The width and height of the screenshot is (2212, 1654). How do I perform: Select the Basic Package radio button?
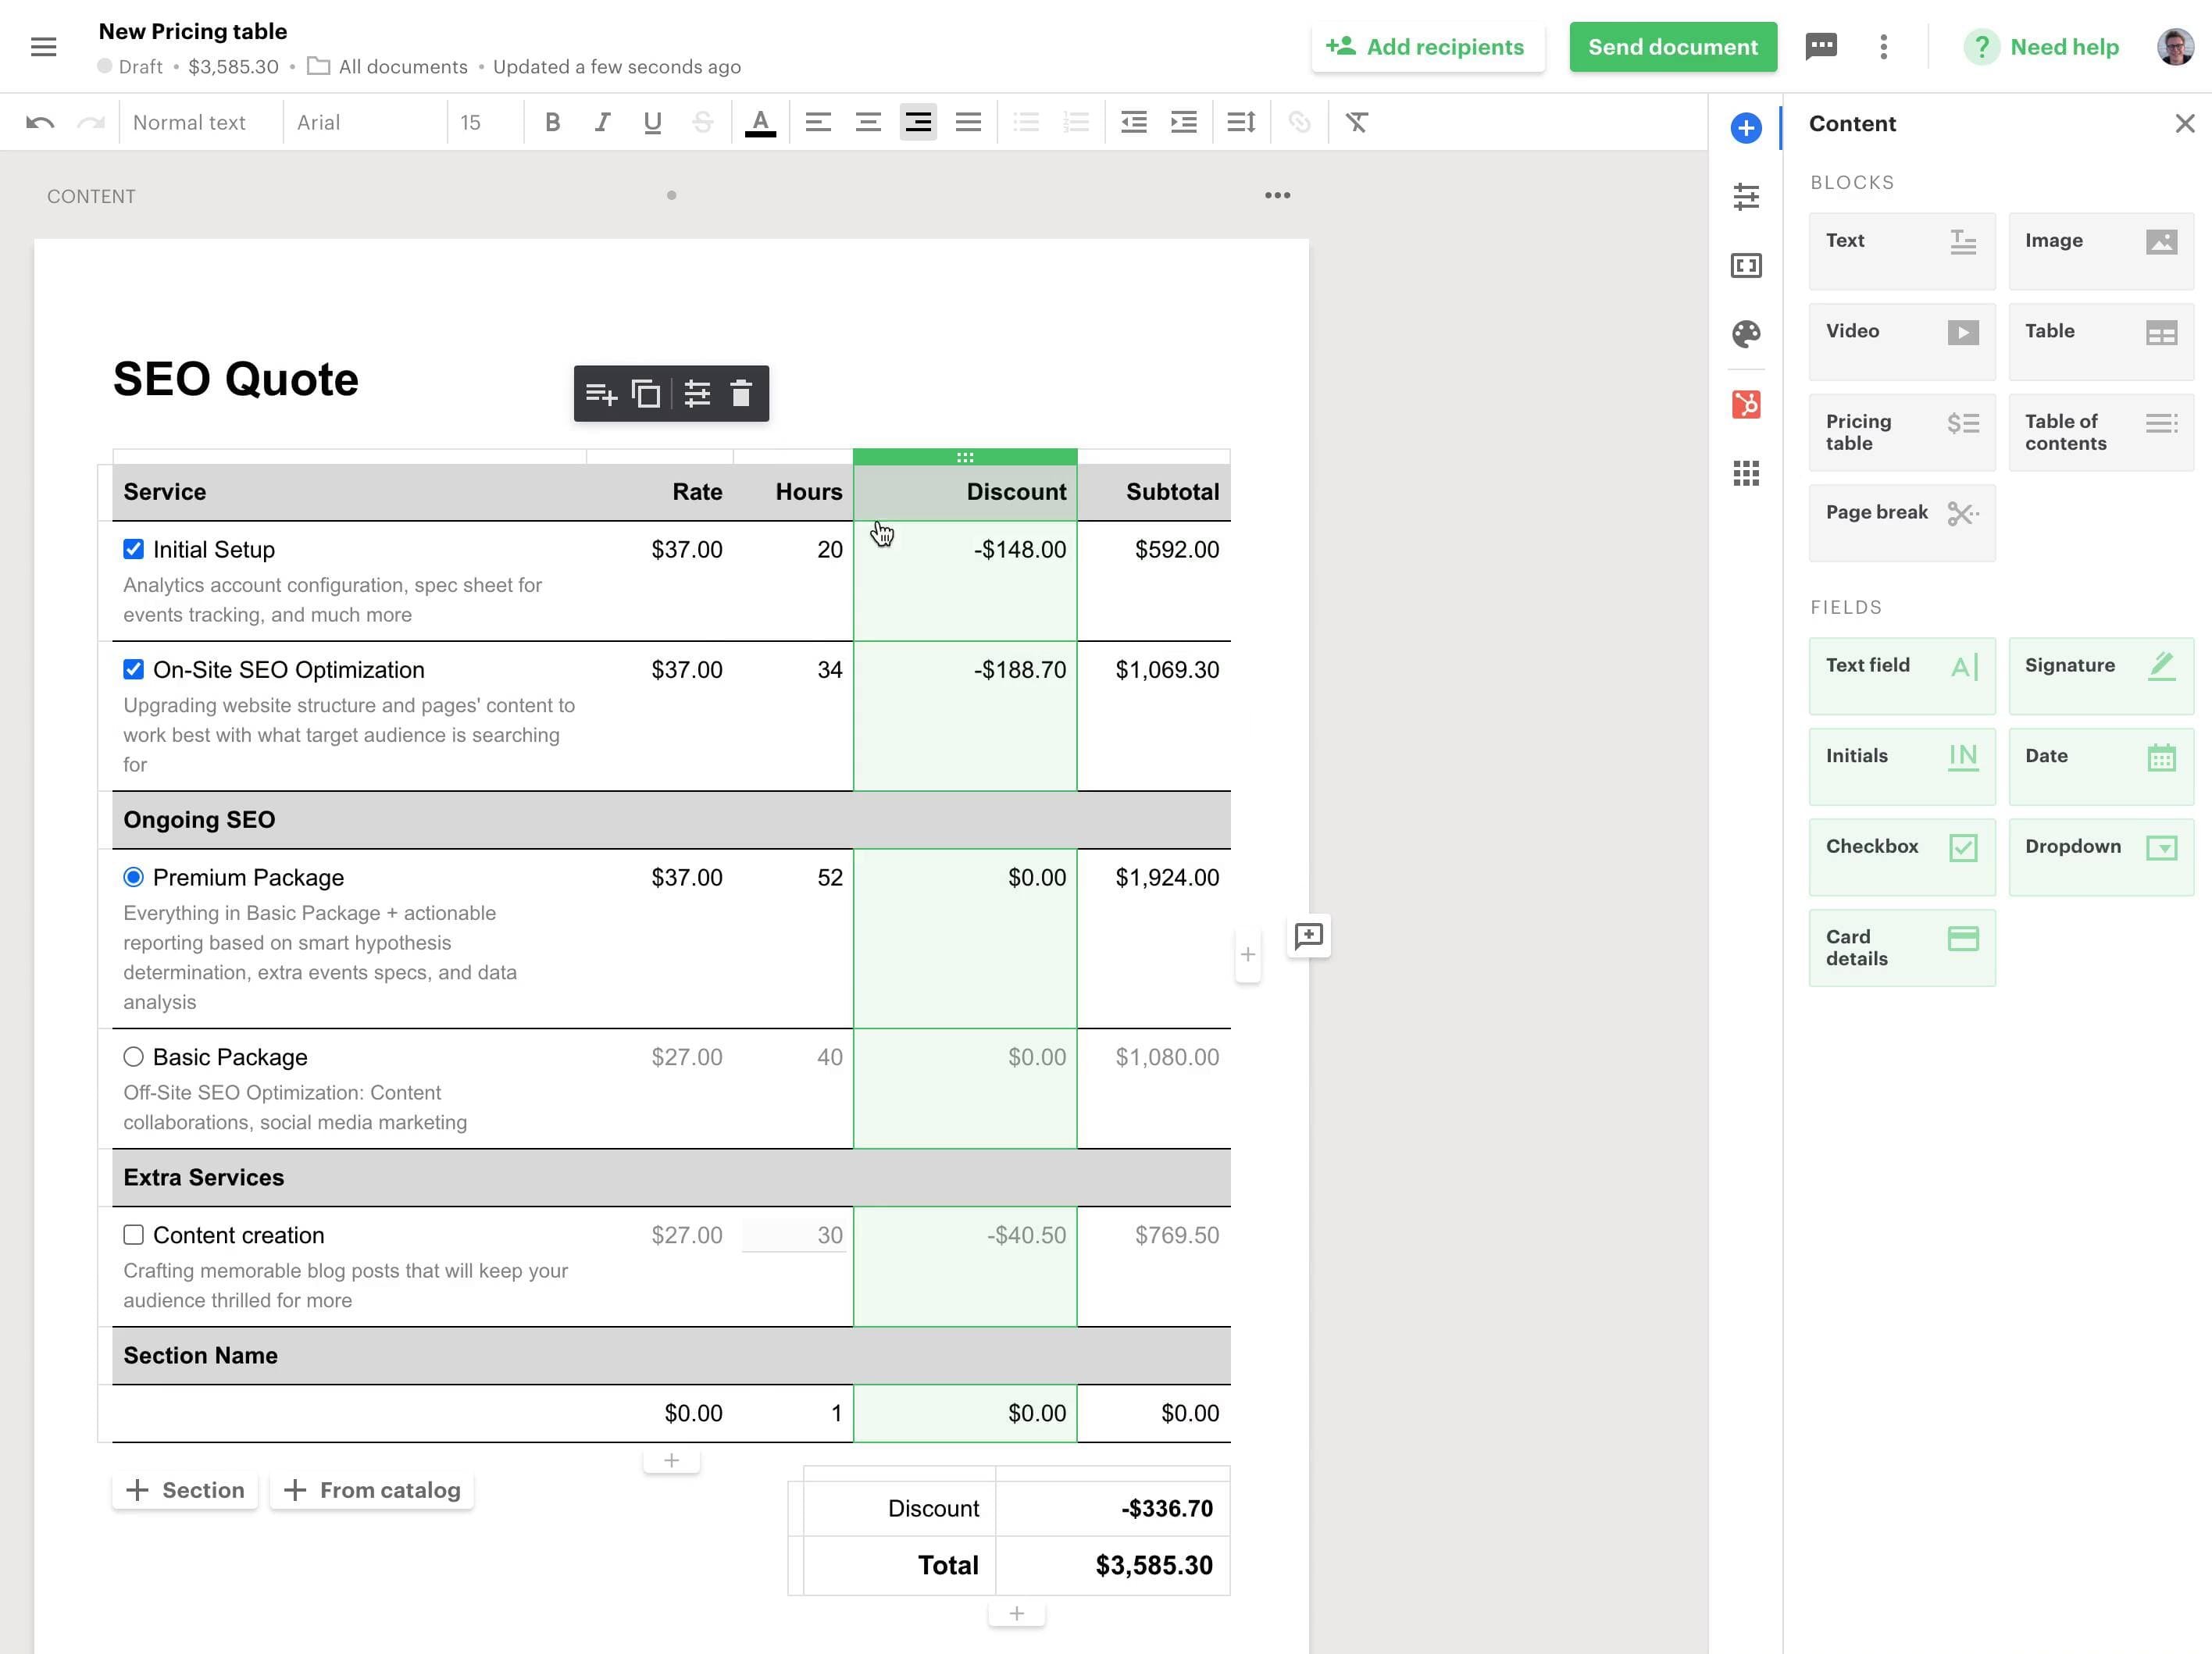(133, 1057)
